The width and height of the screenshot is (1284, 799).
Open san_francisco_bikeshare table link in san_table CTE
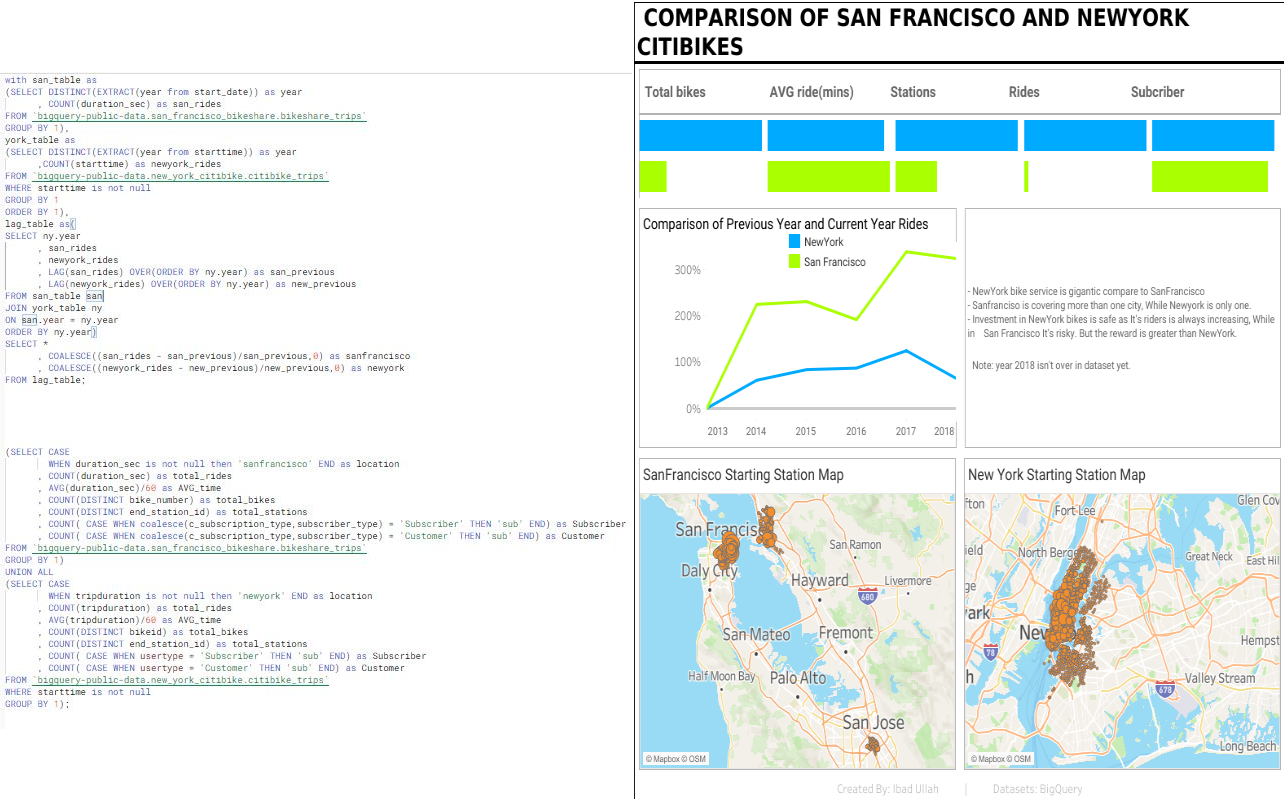point(199,116)
